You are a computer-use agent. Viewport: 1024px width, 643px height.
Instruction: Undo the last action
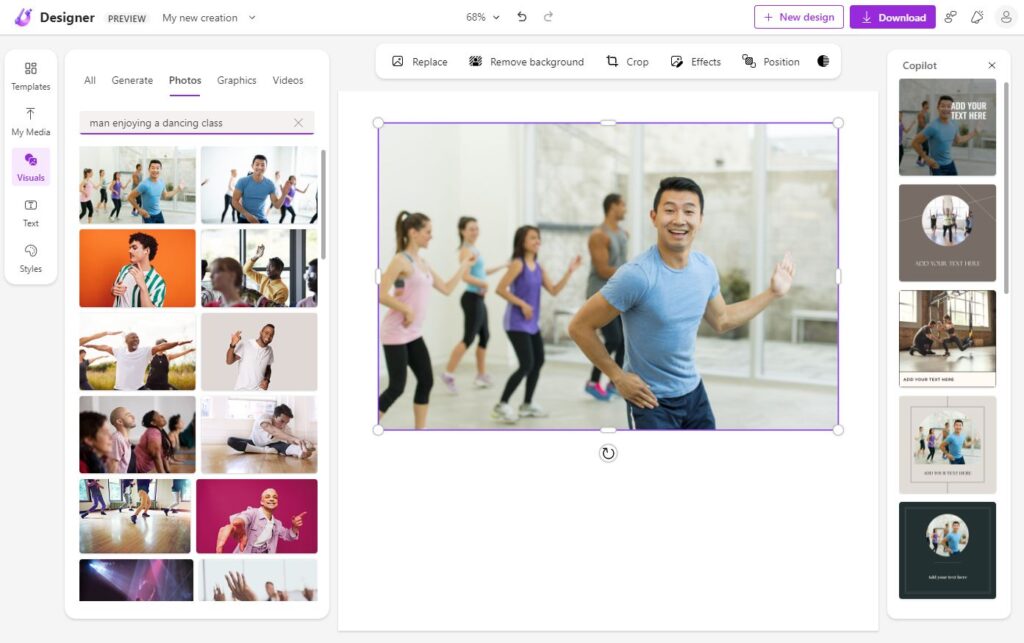(x=521, y=16)
